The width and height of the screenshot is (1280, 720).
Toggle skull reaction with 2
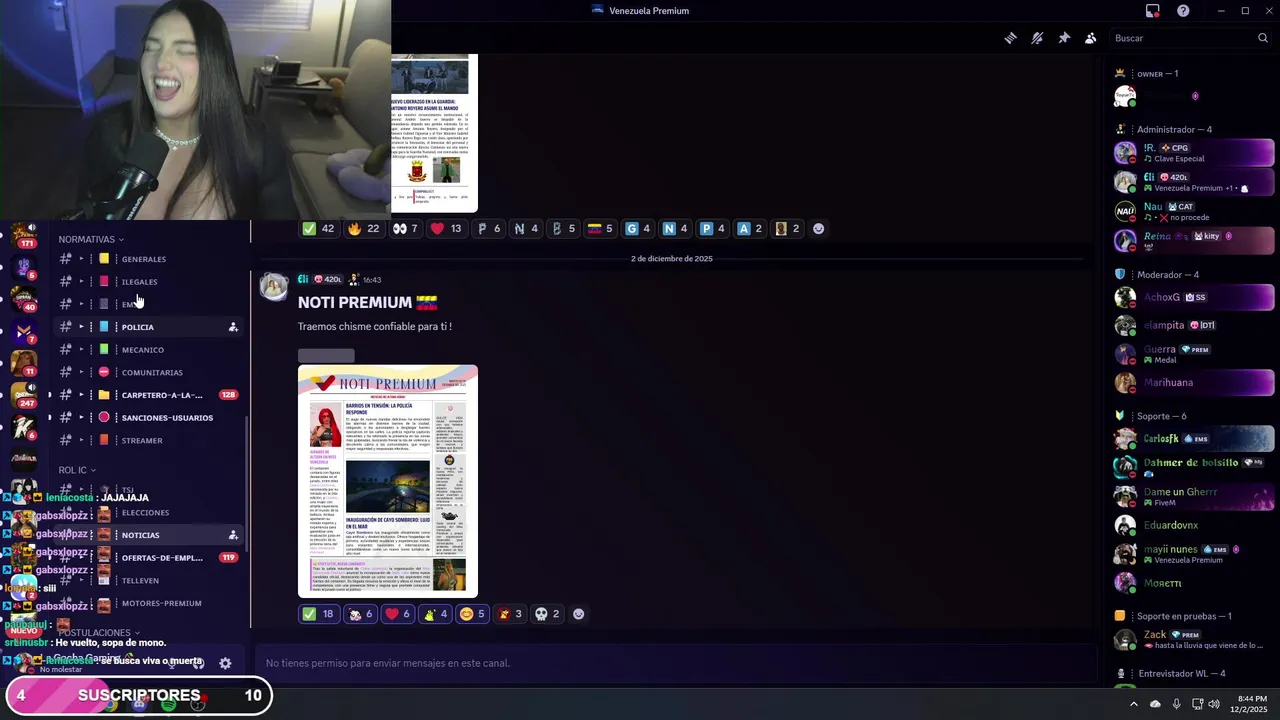(547, 614)
